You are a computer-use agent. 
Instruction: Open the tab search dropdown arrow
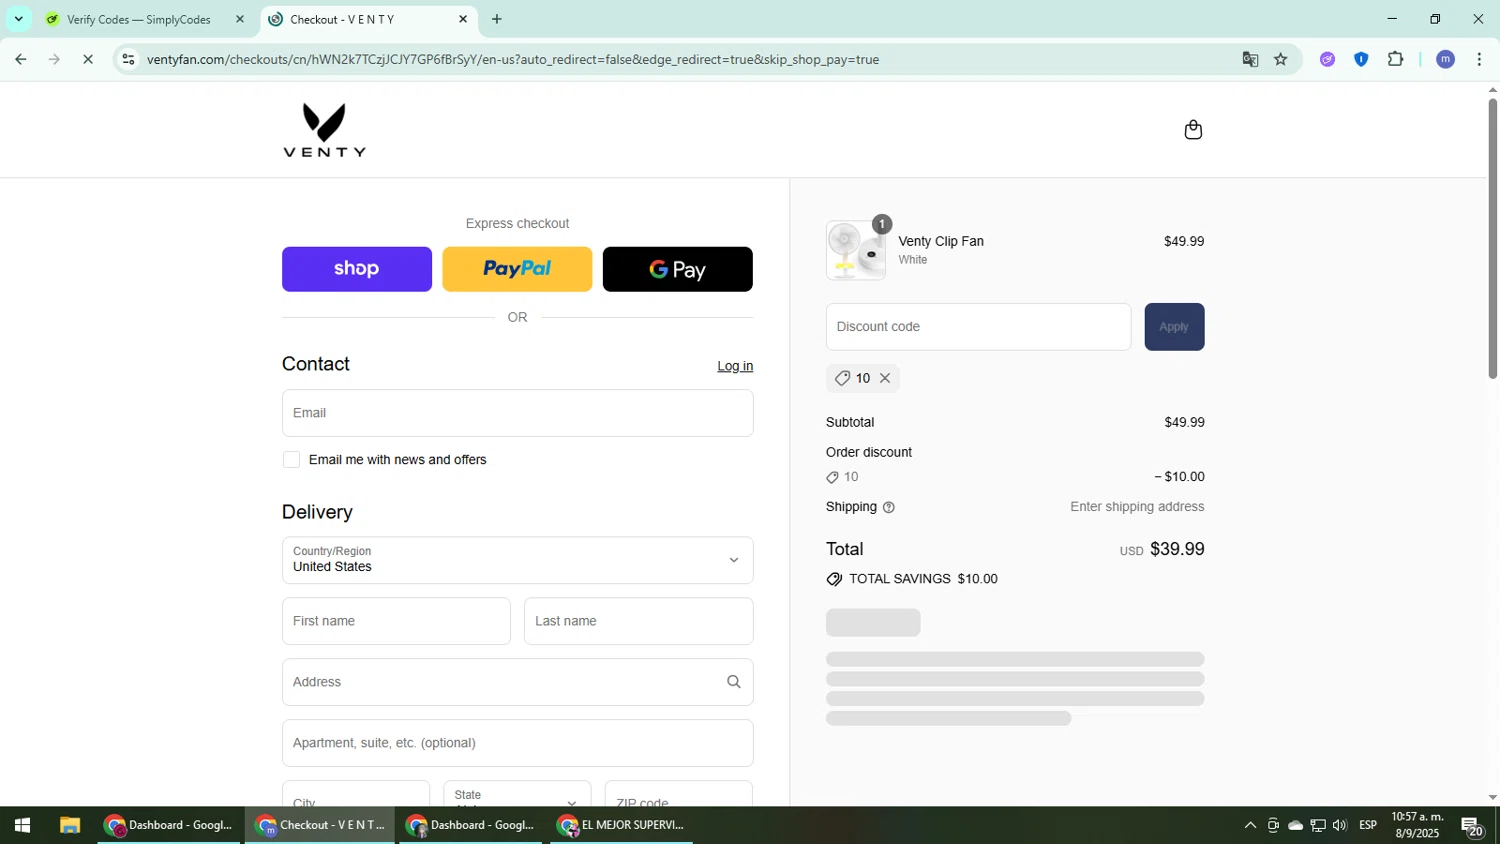tap(18, 19)
